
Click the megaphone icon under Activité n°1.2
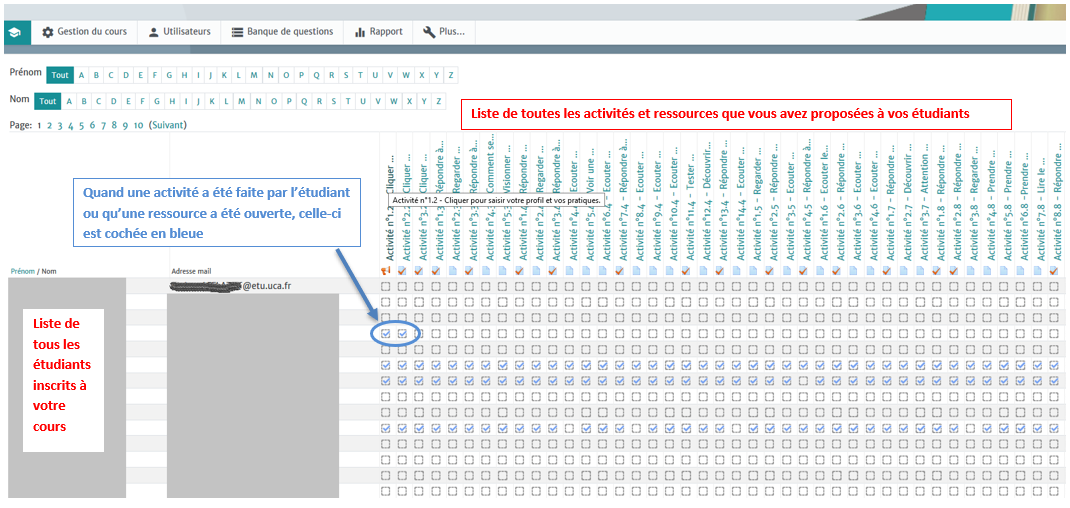click(386, 271)
